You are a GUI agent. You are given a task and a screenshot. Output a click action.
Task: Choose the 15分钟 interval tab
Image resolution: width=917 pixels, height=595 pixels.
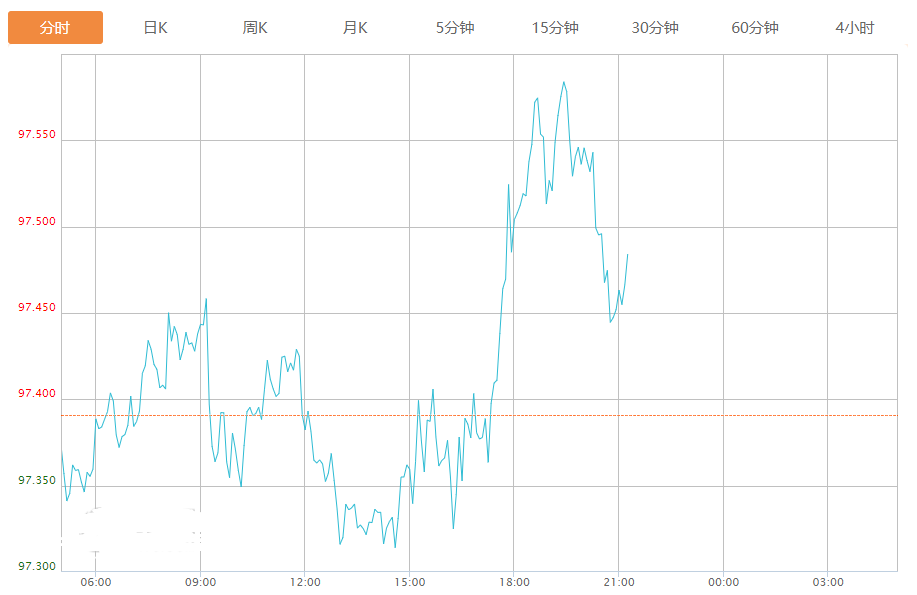click(555, 28)
